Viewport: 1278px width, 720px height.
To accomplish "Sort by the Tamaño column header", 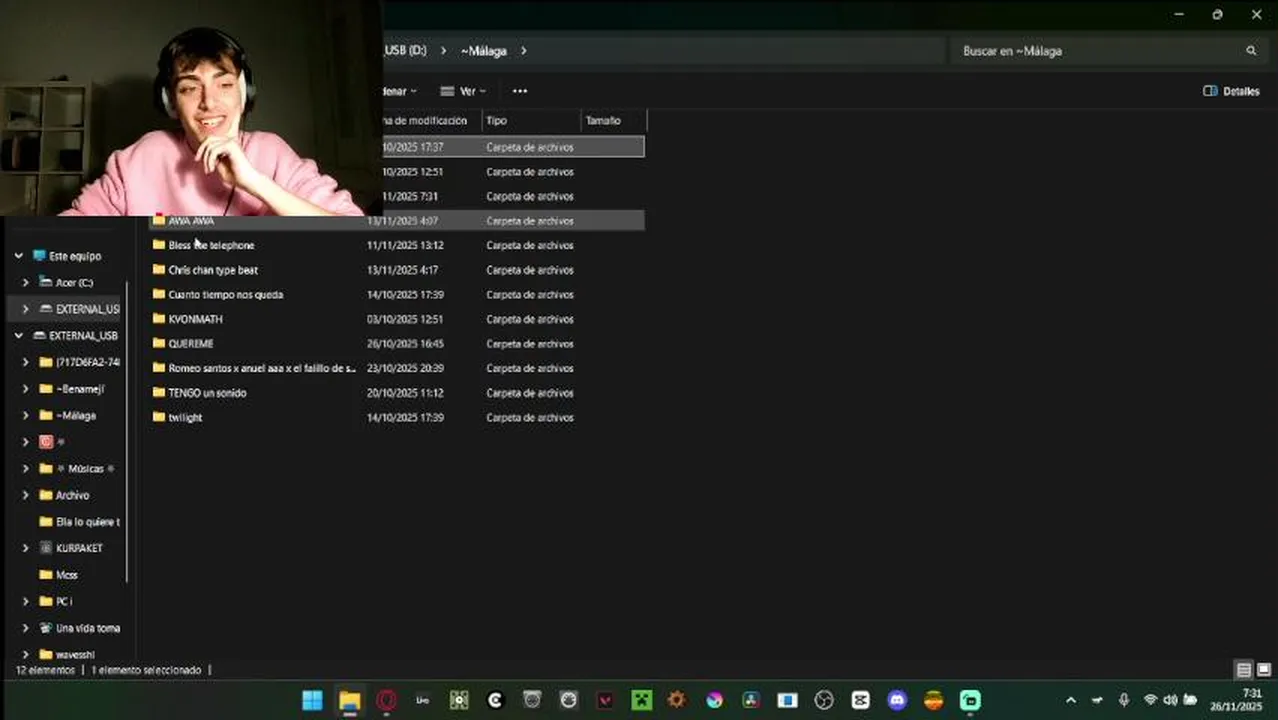I will (x=614, y=120).
